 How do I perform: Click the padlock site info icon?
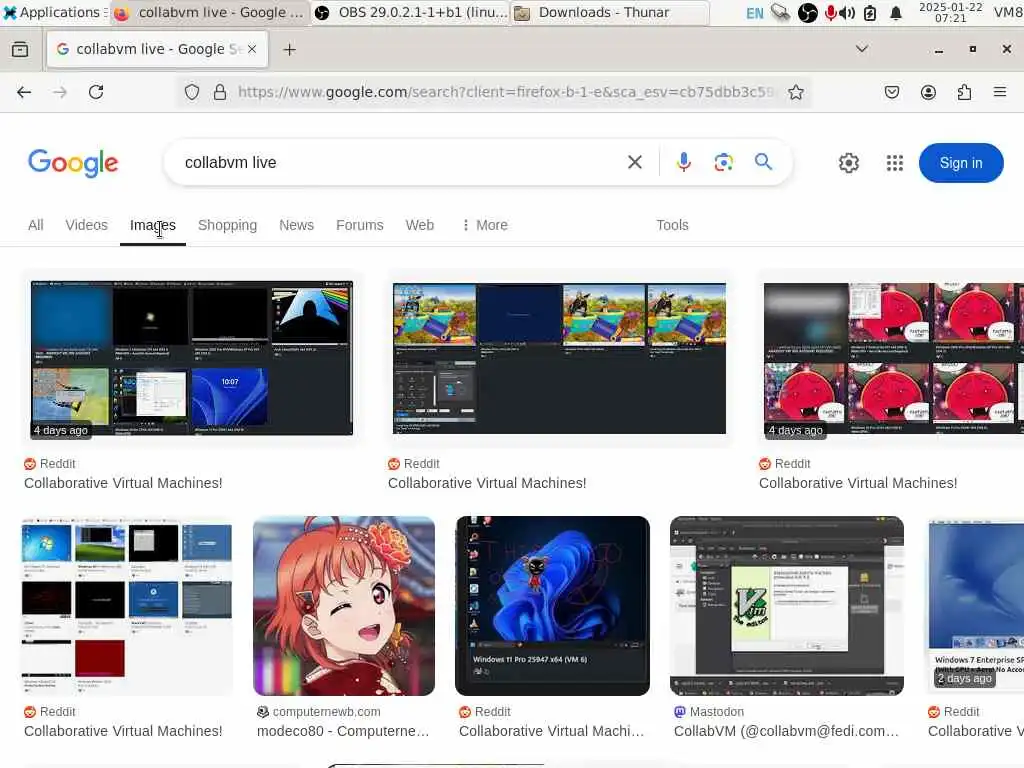coord(220,92)
